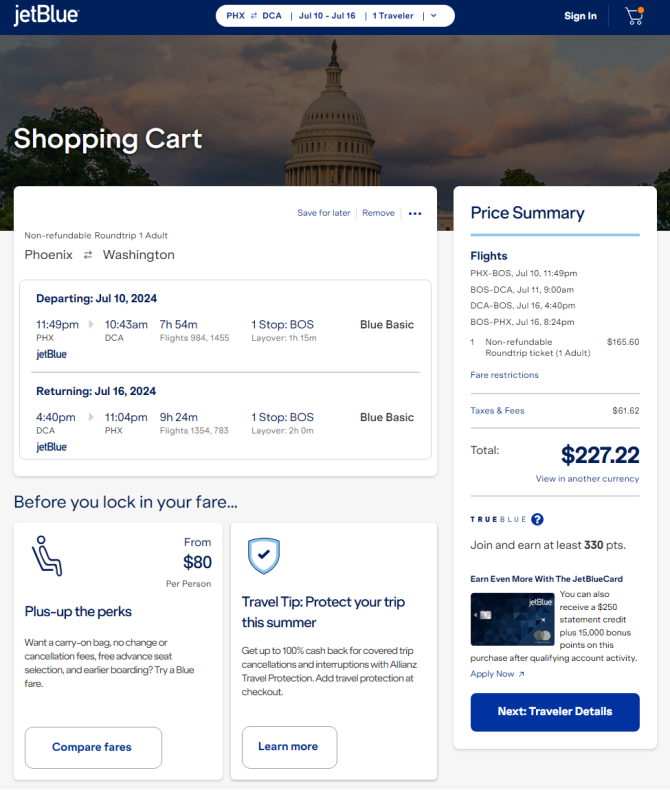Viewport: 670px width, 790px height.
Task: Click the Shopping Cart page title
Action: coord(108,140)
